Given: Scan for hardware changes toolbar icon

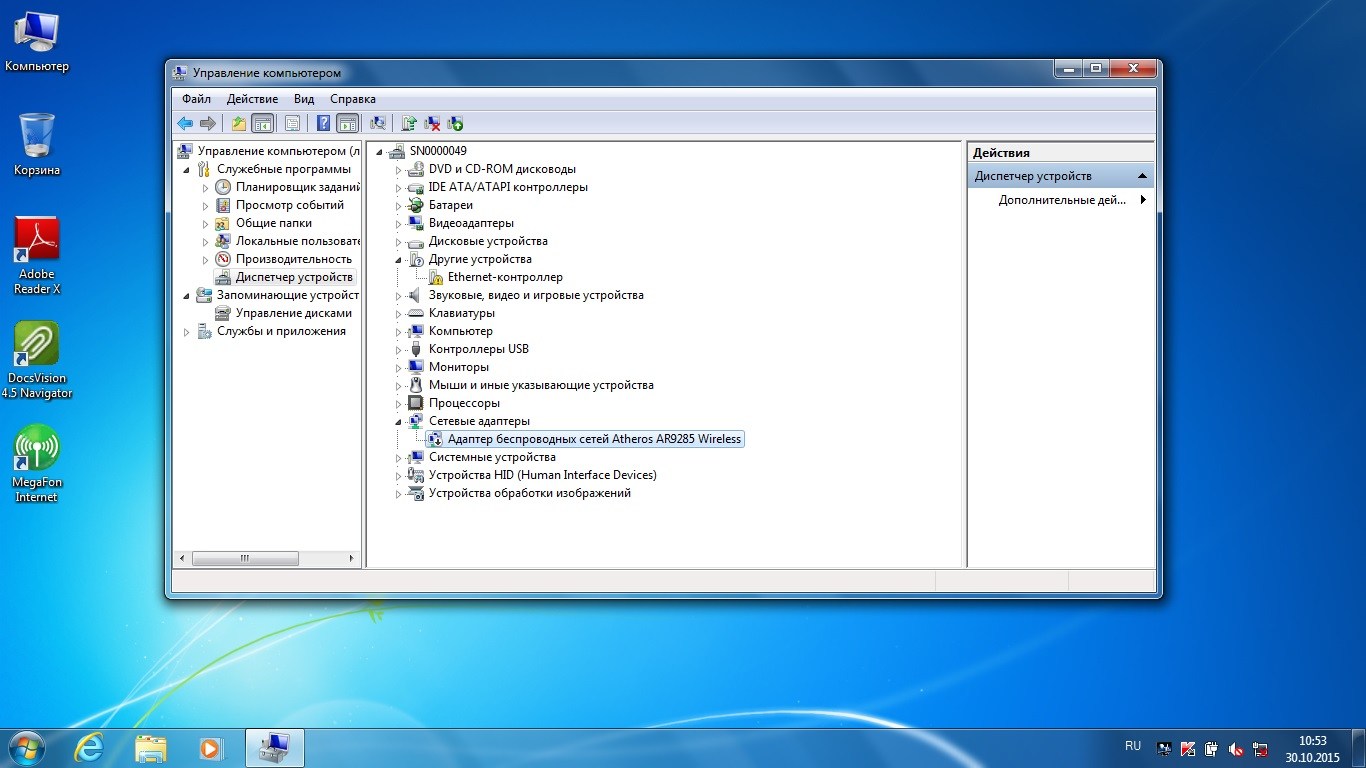Looking at the screenshot, I should (378, 124).
